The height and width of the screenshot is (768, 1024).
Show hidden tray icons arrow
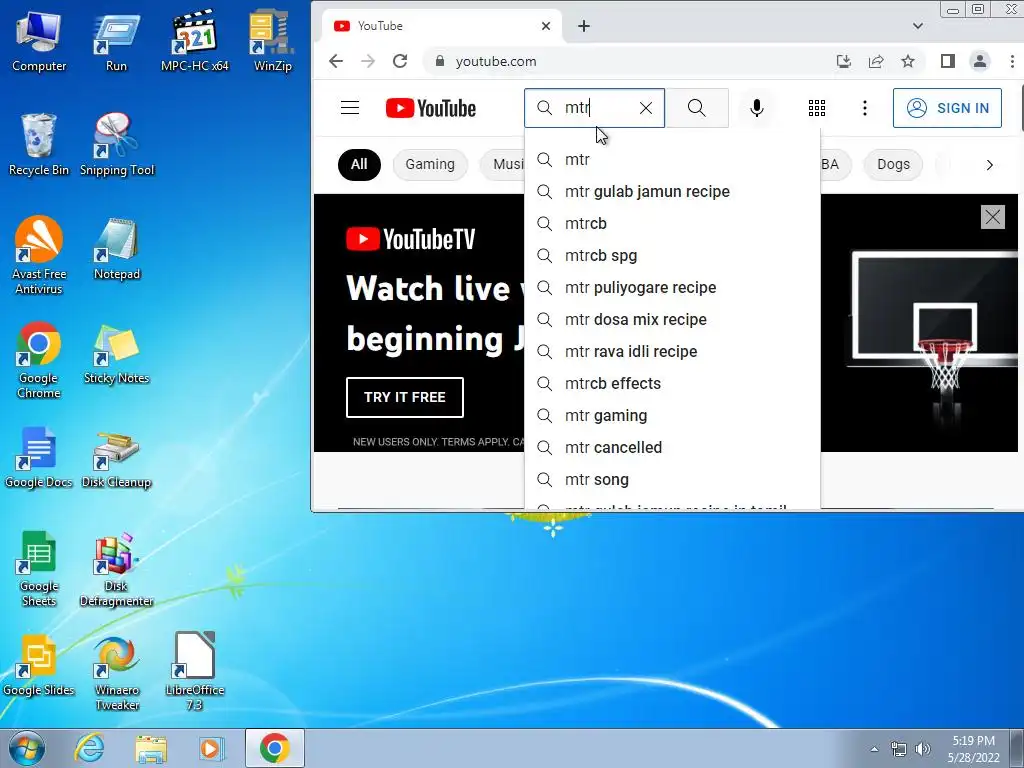click(x=874, y=749)
